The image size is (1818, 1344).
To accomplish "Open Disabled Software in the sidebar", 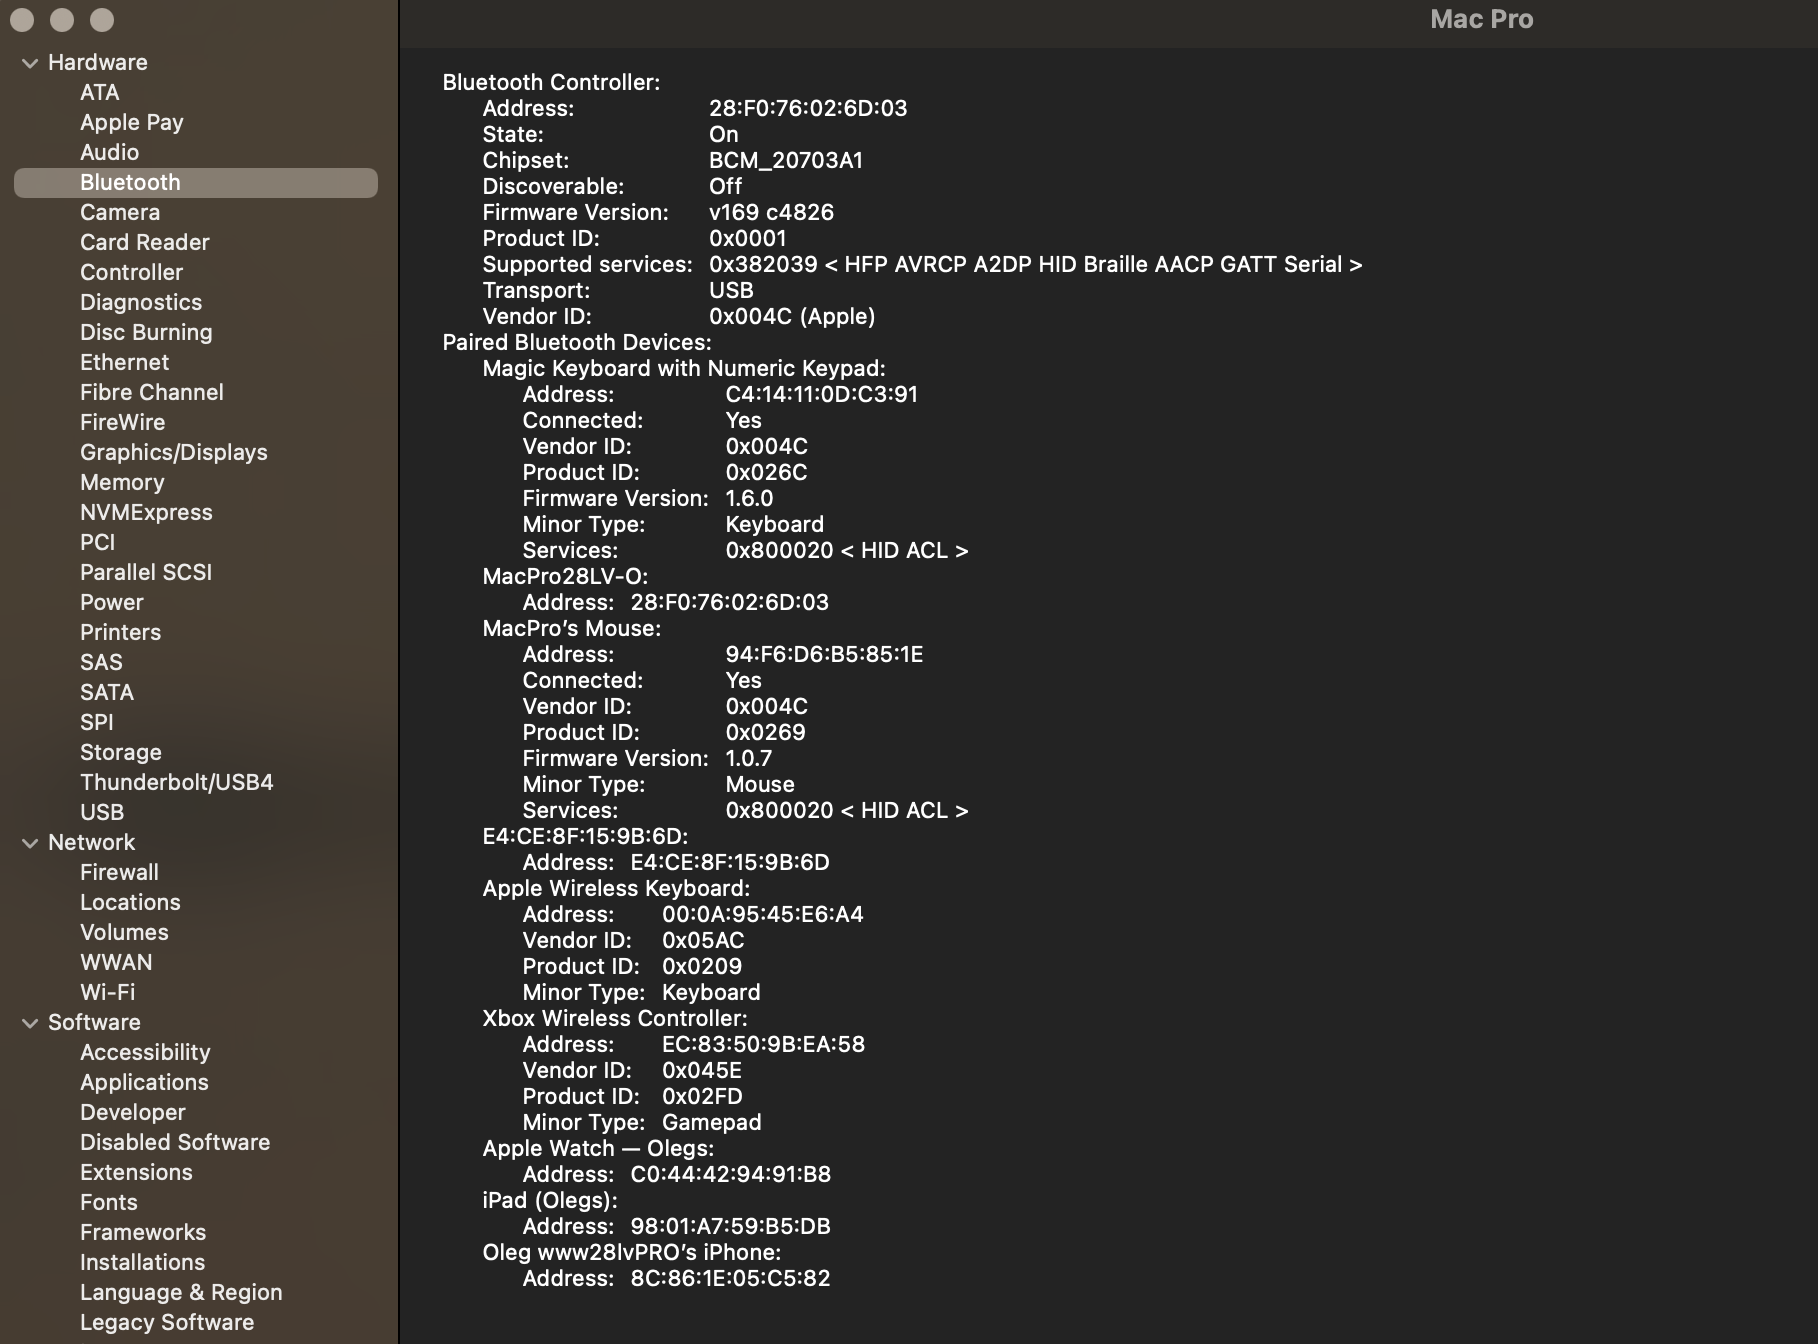I will click(175, 1142).
